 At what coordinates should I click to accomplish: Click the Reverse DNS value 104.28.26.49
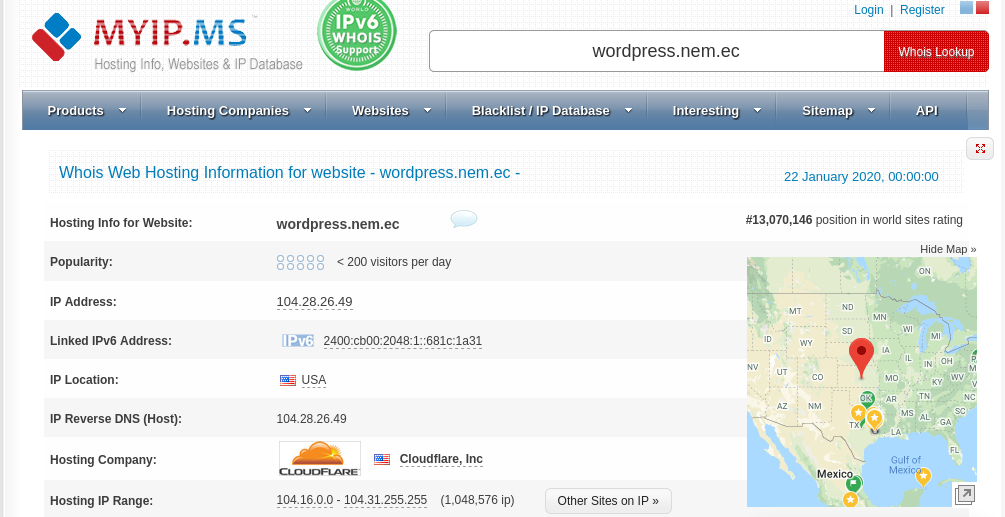(x=311, y=419)
